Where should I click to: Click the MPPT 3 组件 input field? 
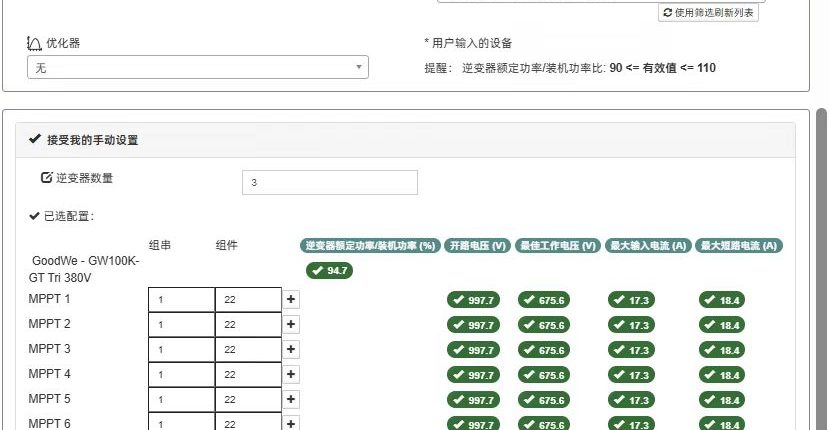point(248,349)
